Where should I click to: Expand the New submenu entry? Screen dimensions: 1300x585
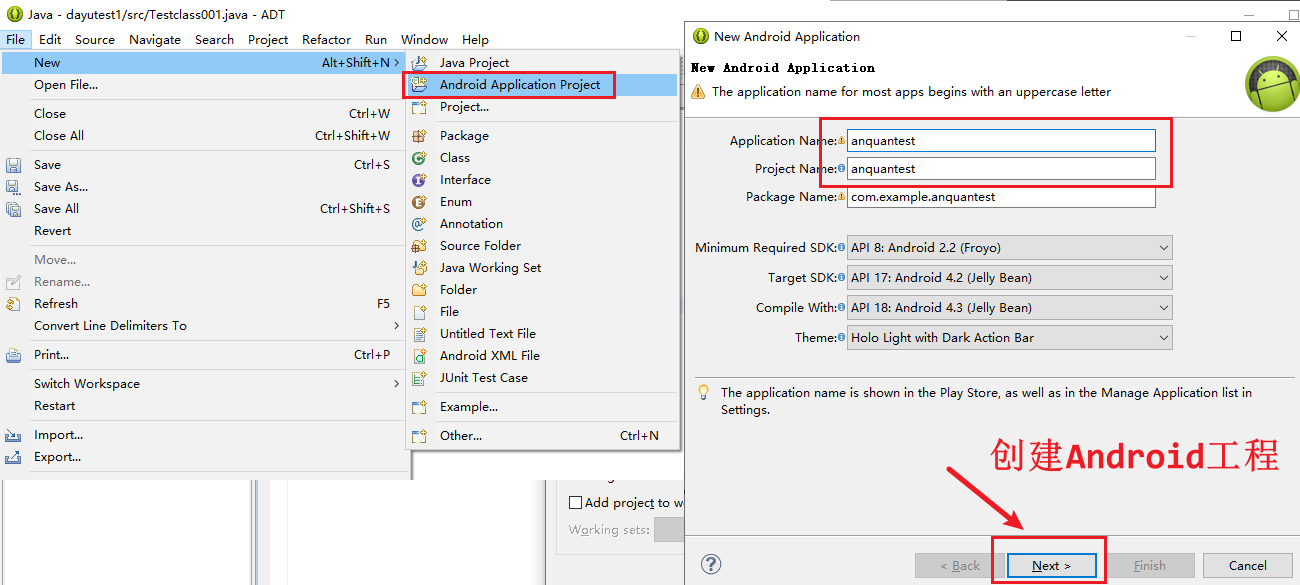[203, 62]
